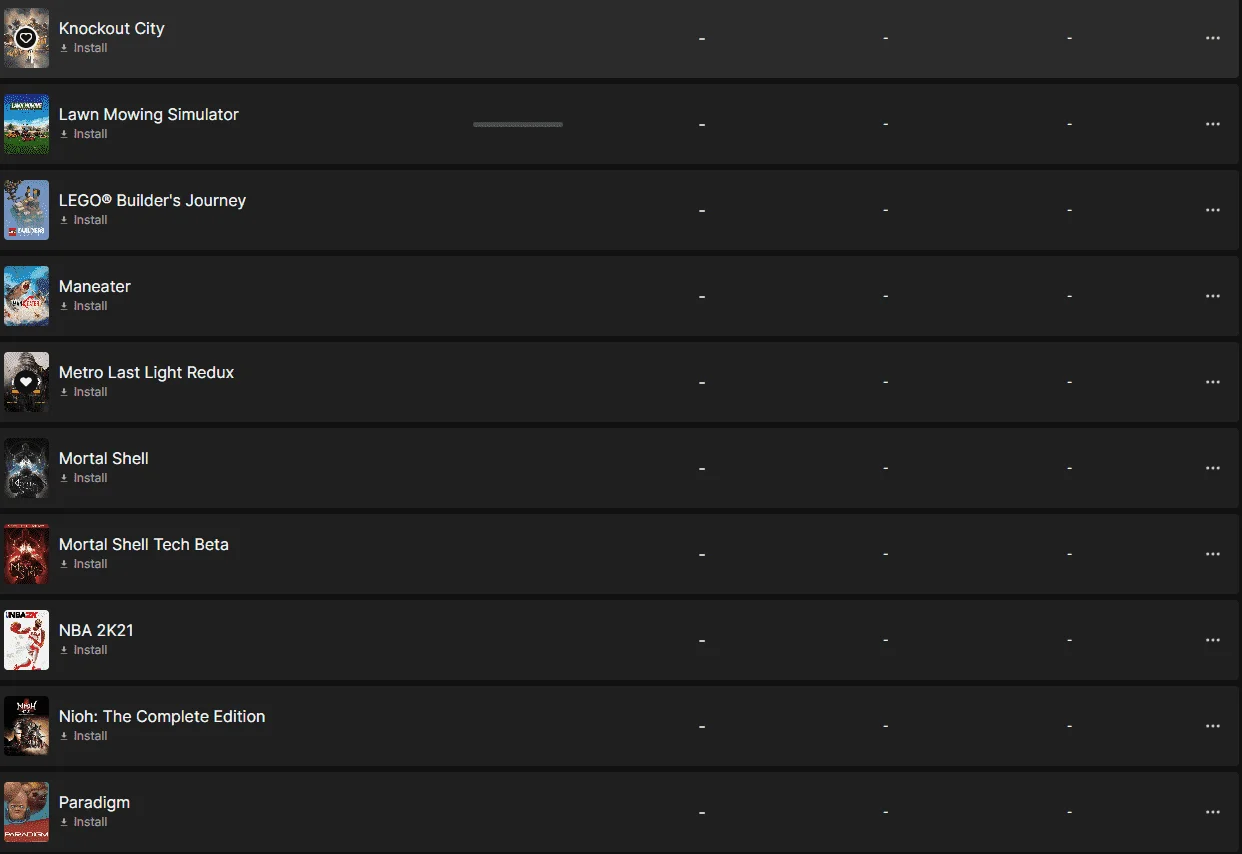Install Mortal Shell
Viewport: 1242px width, 854px height.
[x=84, y=478]
